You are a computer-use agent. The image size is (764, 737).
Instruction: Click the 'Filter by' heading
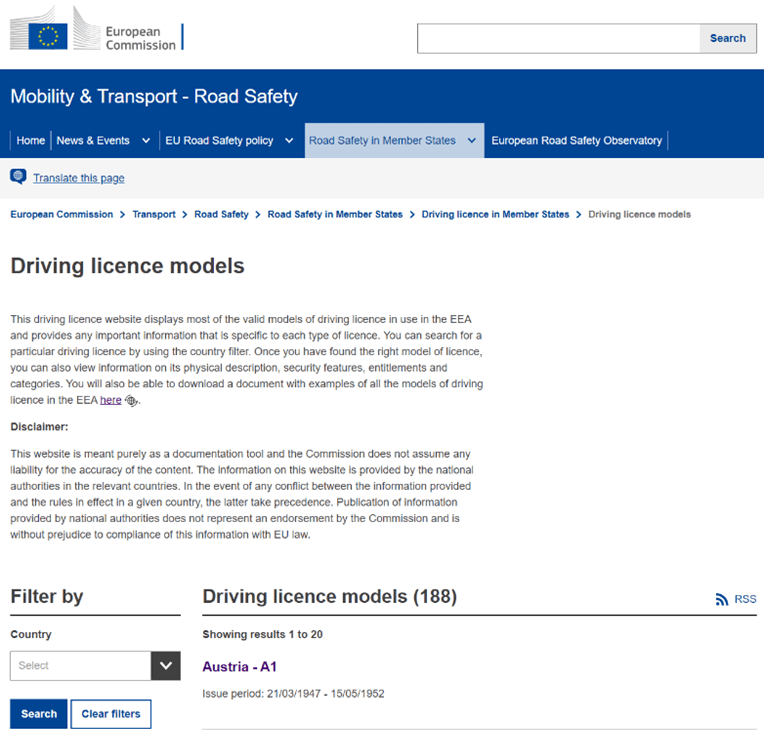click(x=47, y=597)
